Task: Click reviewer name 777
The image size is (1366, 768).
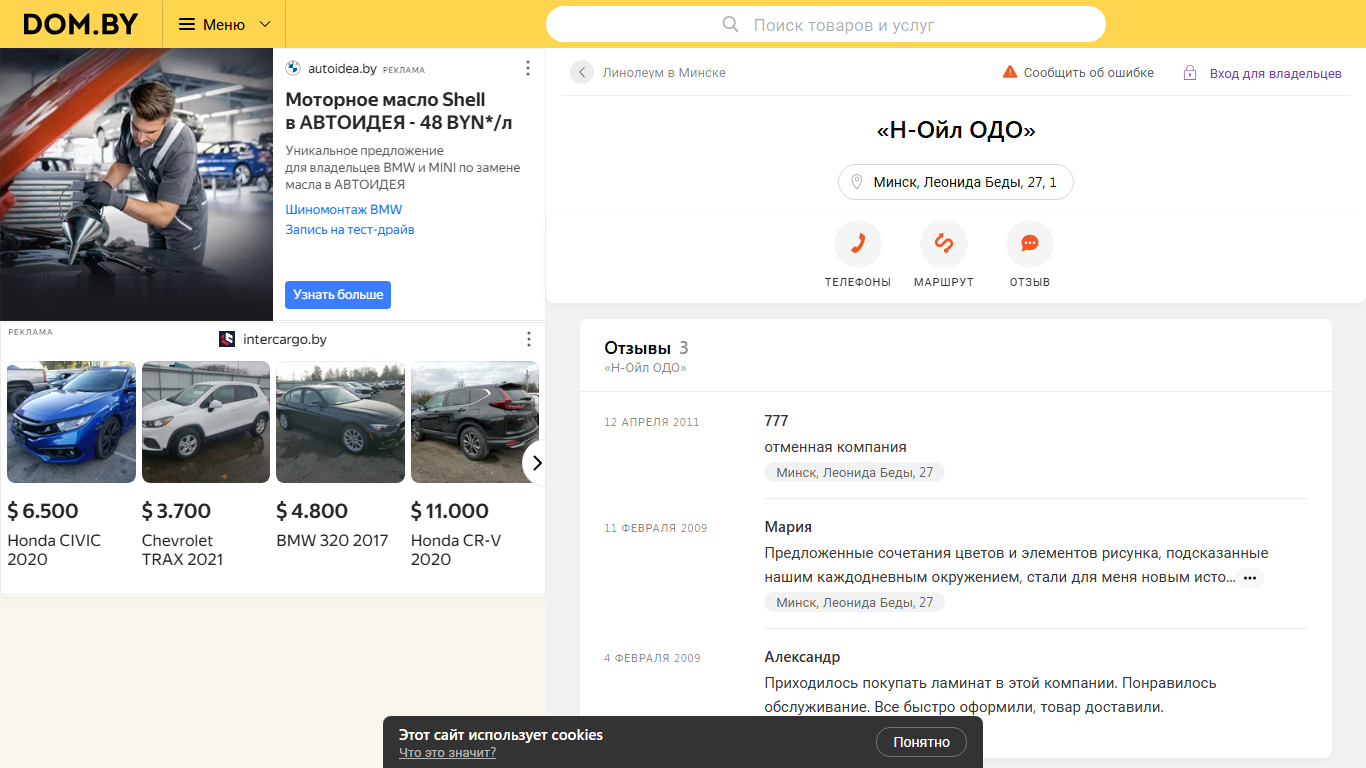Action: pyautogui.click(x=776, y=421)
